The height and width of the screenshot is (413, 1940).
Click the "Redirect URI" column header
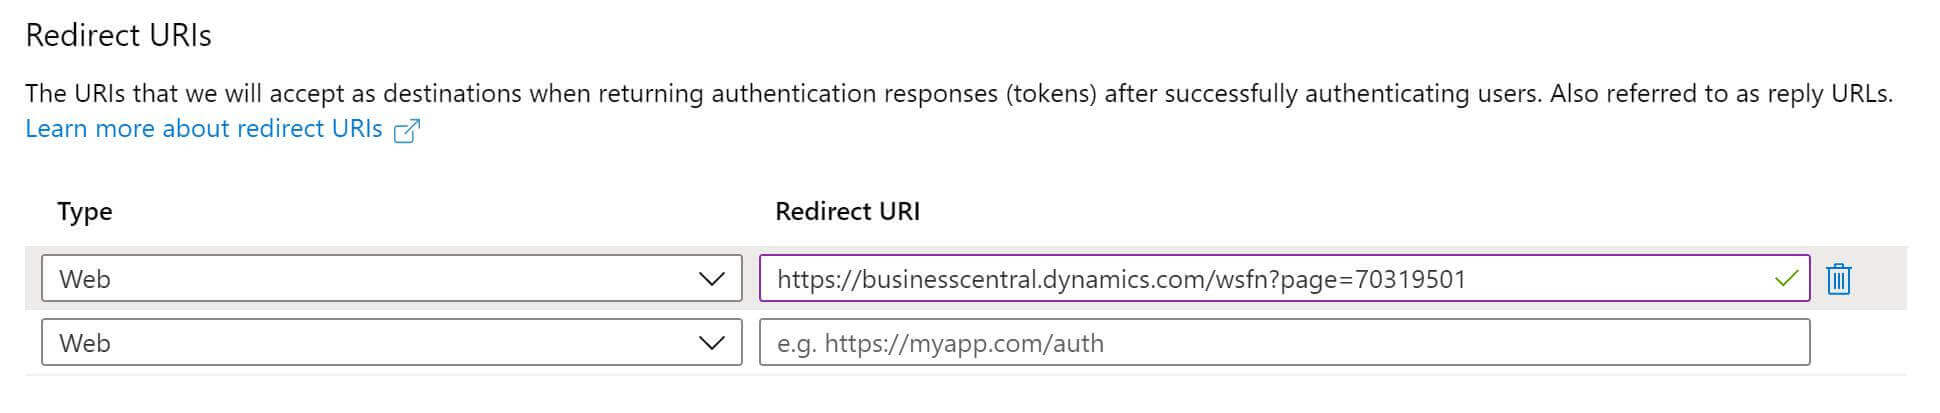pyautogui.click(x=847, y=211)
